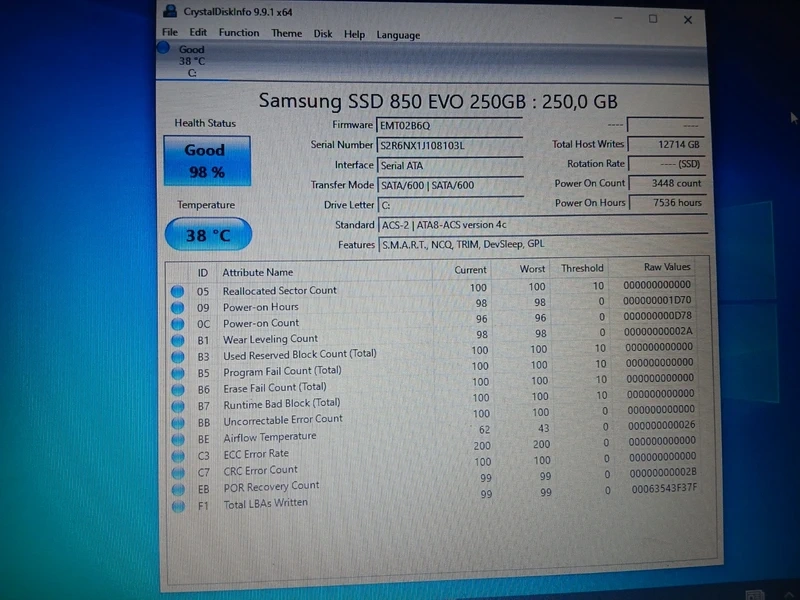Viewport: 800px width, 600px height.
Task: Click status icon for Wear Leveling Count
Action: tap(178, 340)
